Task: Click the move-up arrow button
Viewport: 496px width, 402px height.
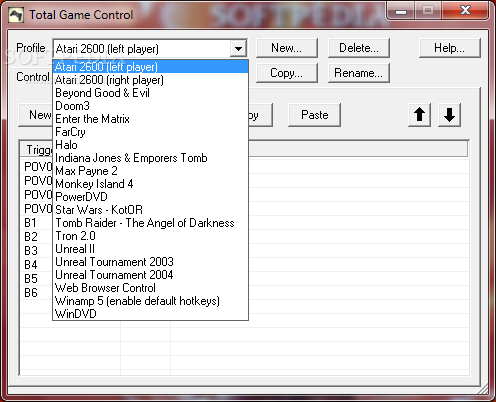Action: (x=420, y=115)
